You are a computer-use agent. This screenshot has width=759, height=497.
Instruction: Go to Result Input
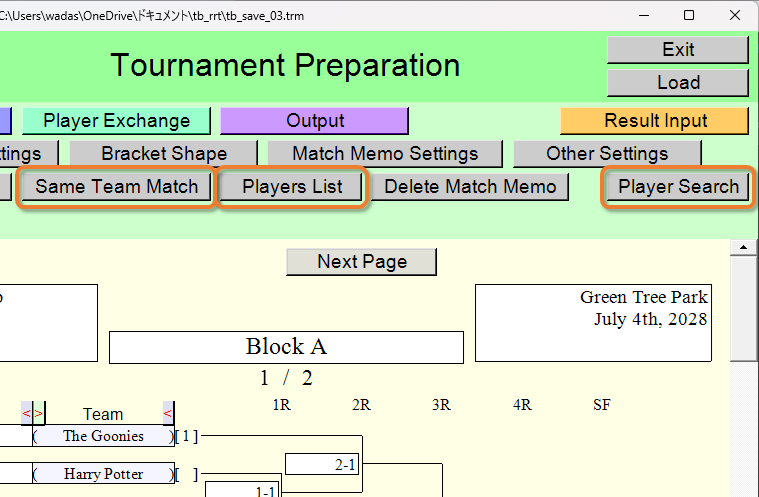tap(655, 121)
